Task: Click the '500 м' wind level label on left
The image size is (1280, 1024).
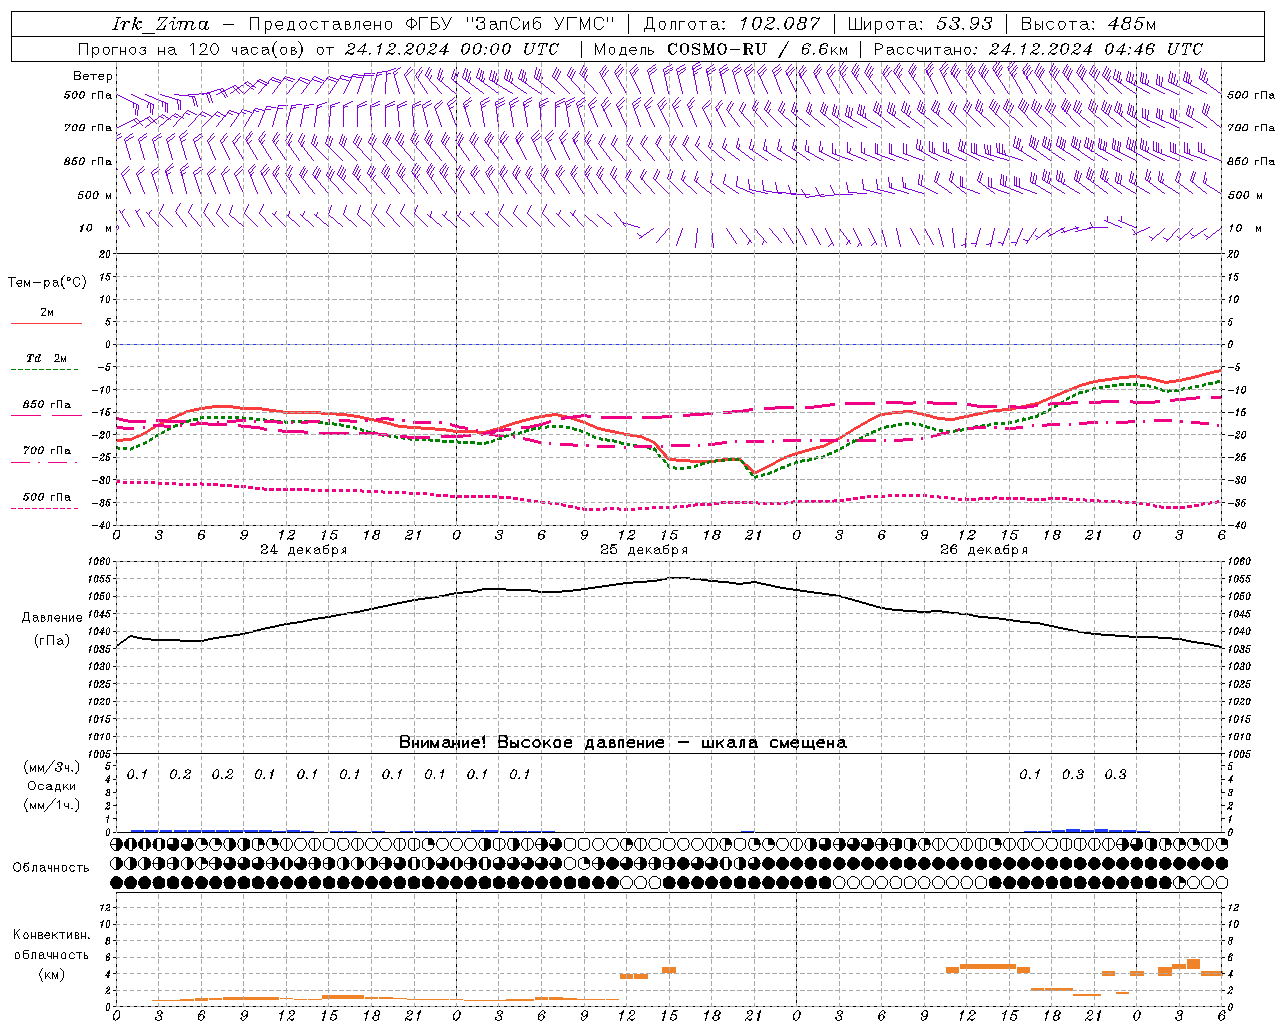Action: click(x=95, y=195)
